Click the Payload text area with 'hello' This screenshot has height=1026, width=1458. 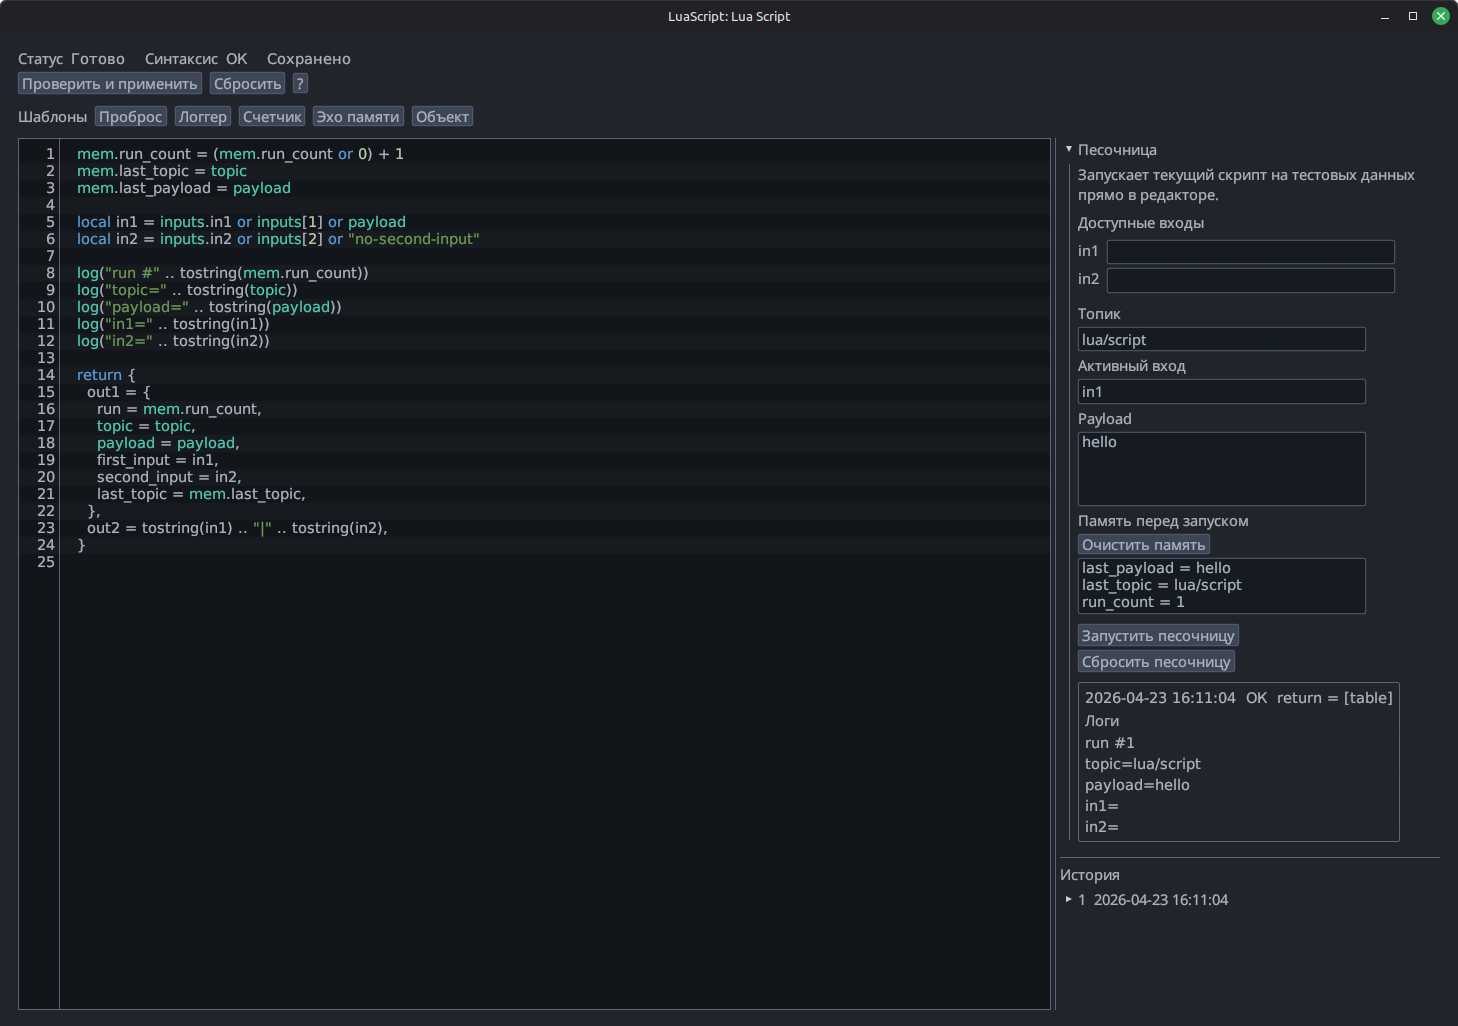(x=1221, y=469)
